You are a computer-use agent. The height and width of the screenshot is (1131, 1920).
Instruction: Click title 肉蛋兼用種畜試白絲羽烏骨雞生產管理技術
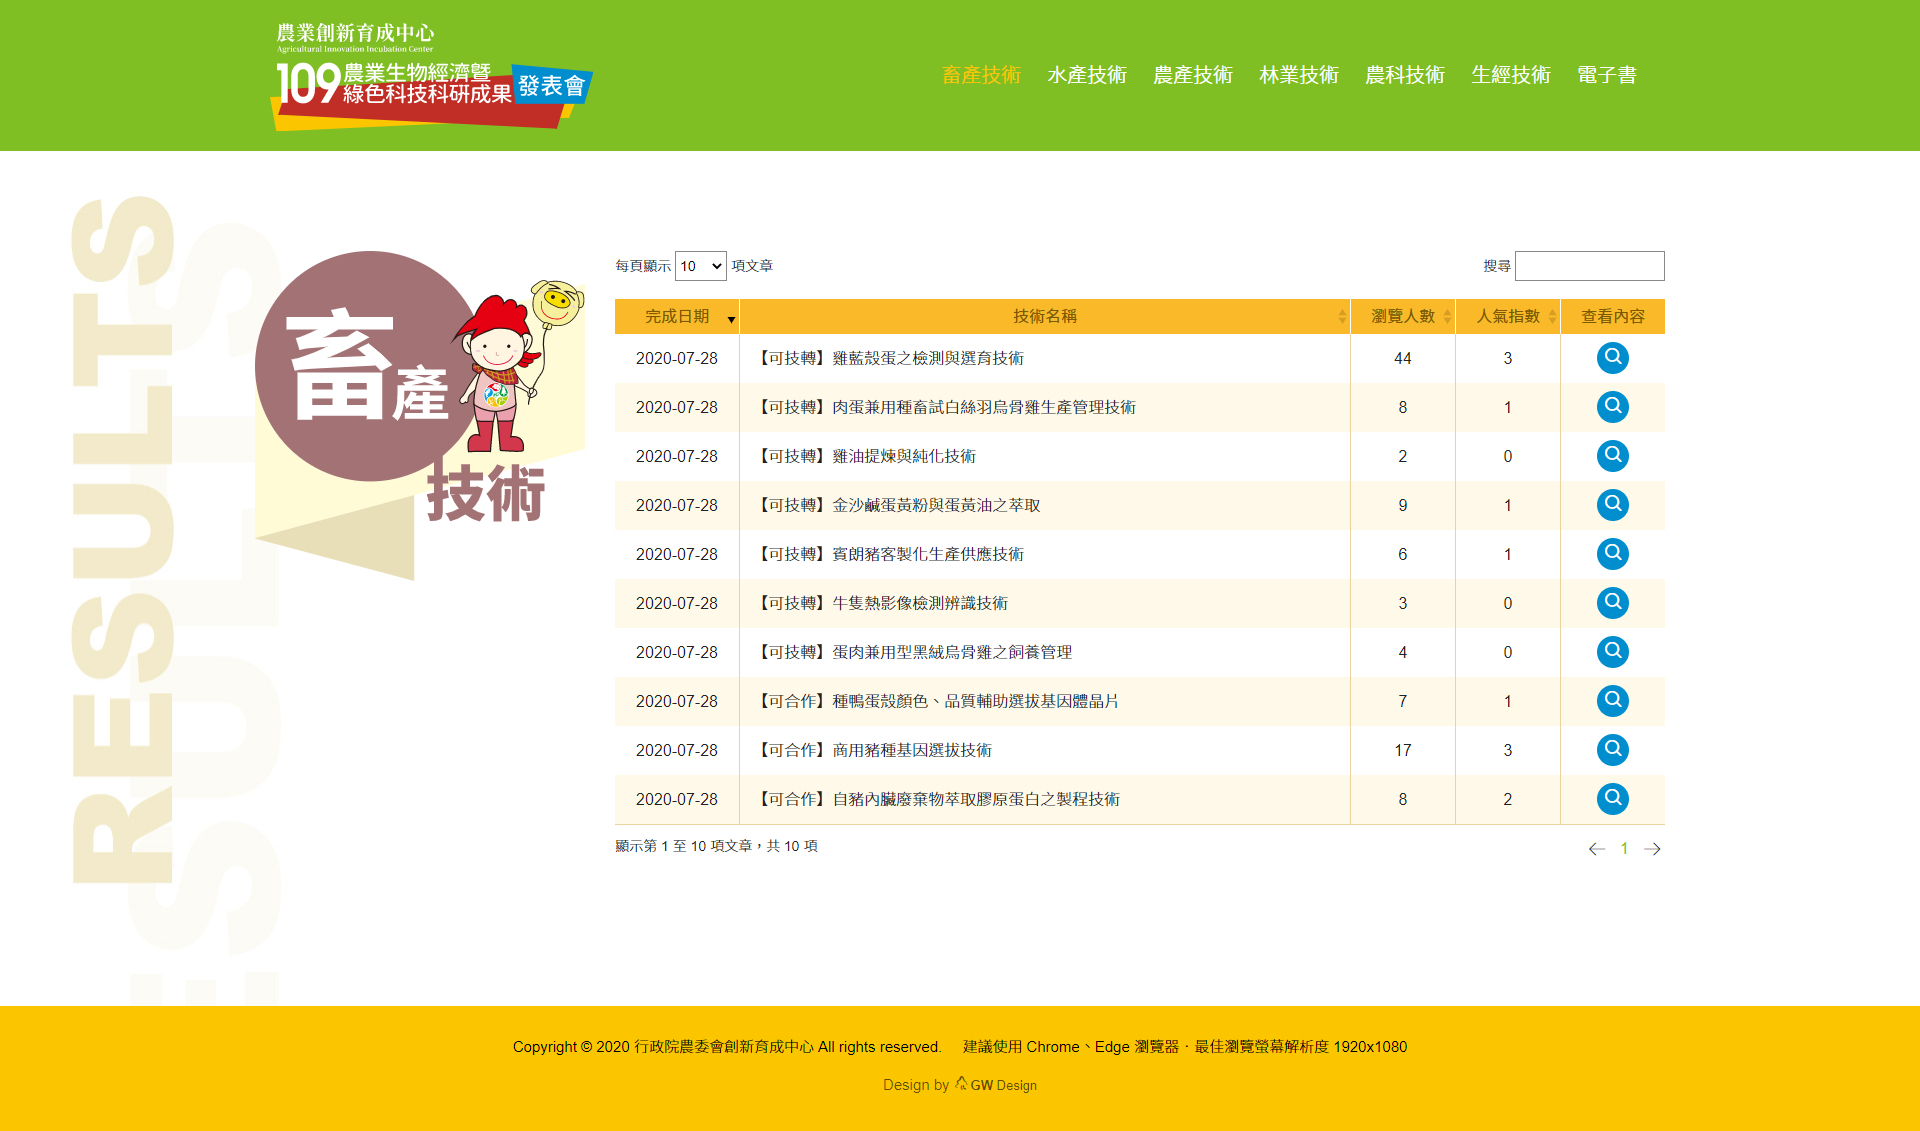coord(944,407)
